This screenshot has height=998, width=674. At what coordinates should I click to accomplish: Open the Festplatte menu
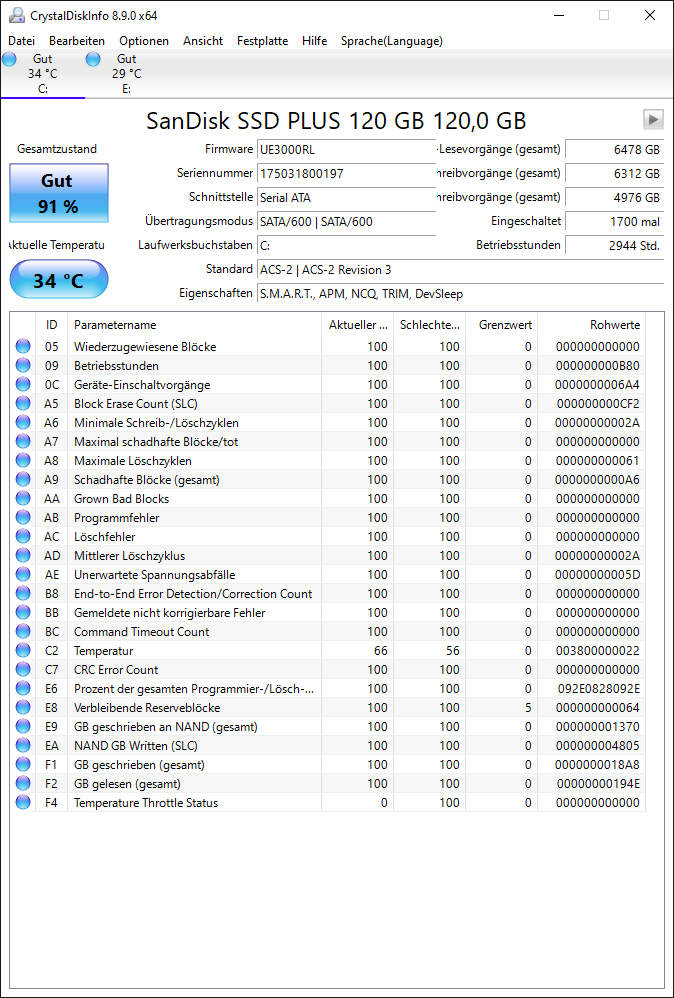click(262, 41)
